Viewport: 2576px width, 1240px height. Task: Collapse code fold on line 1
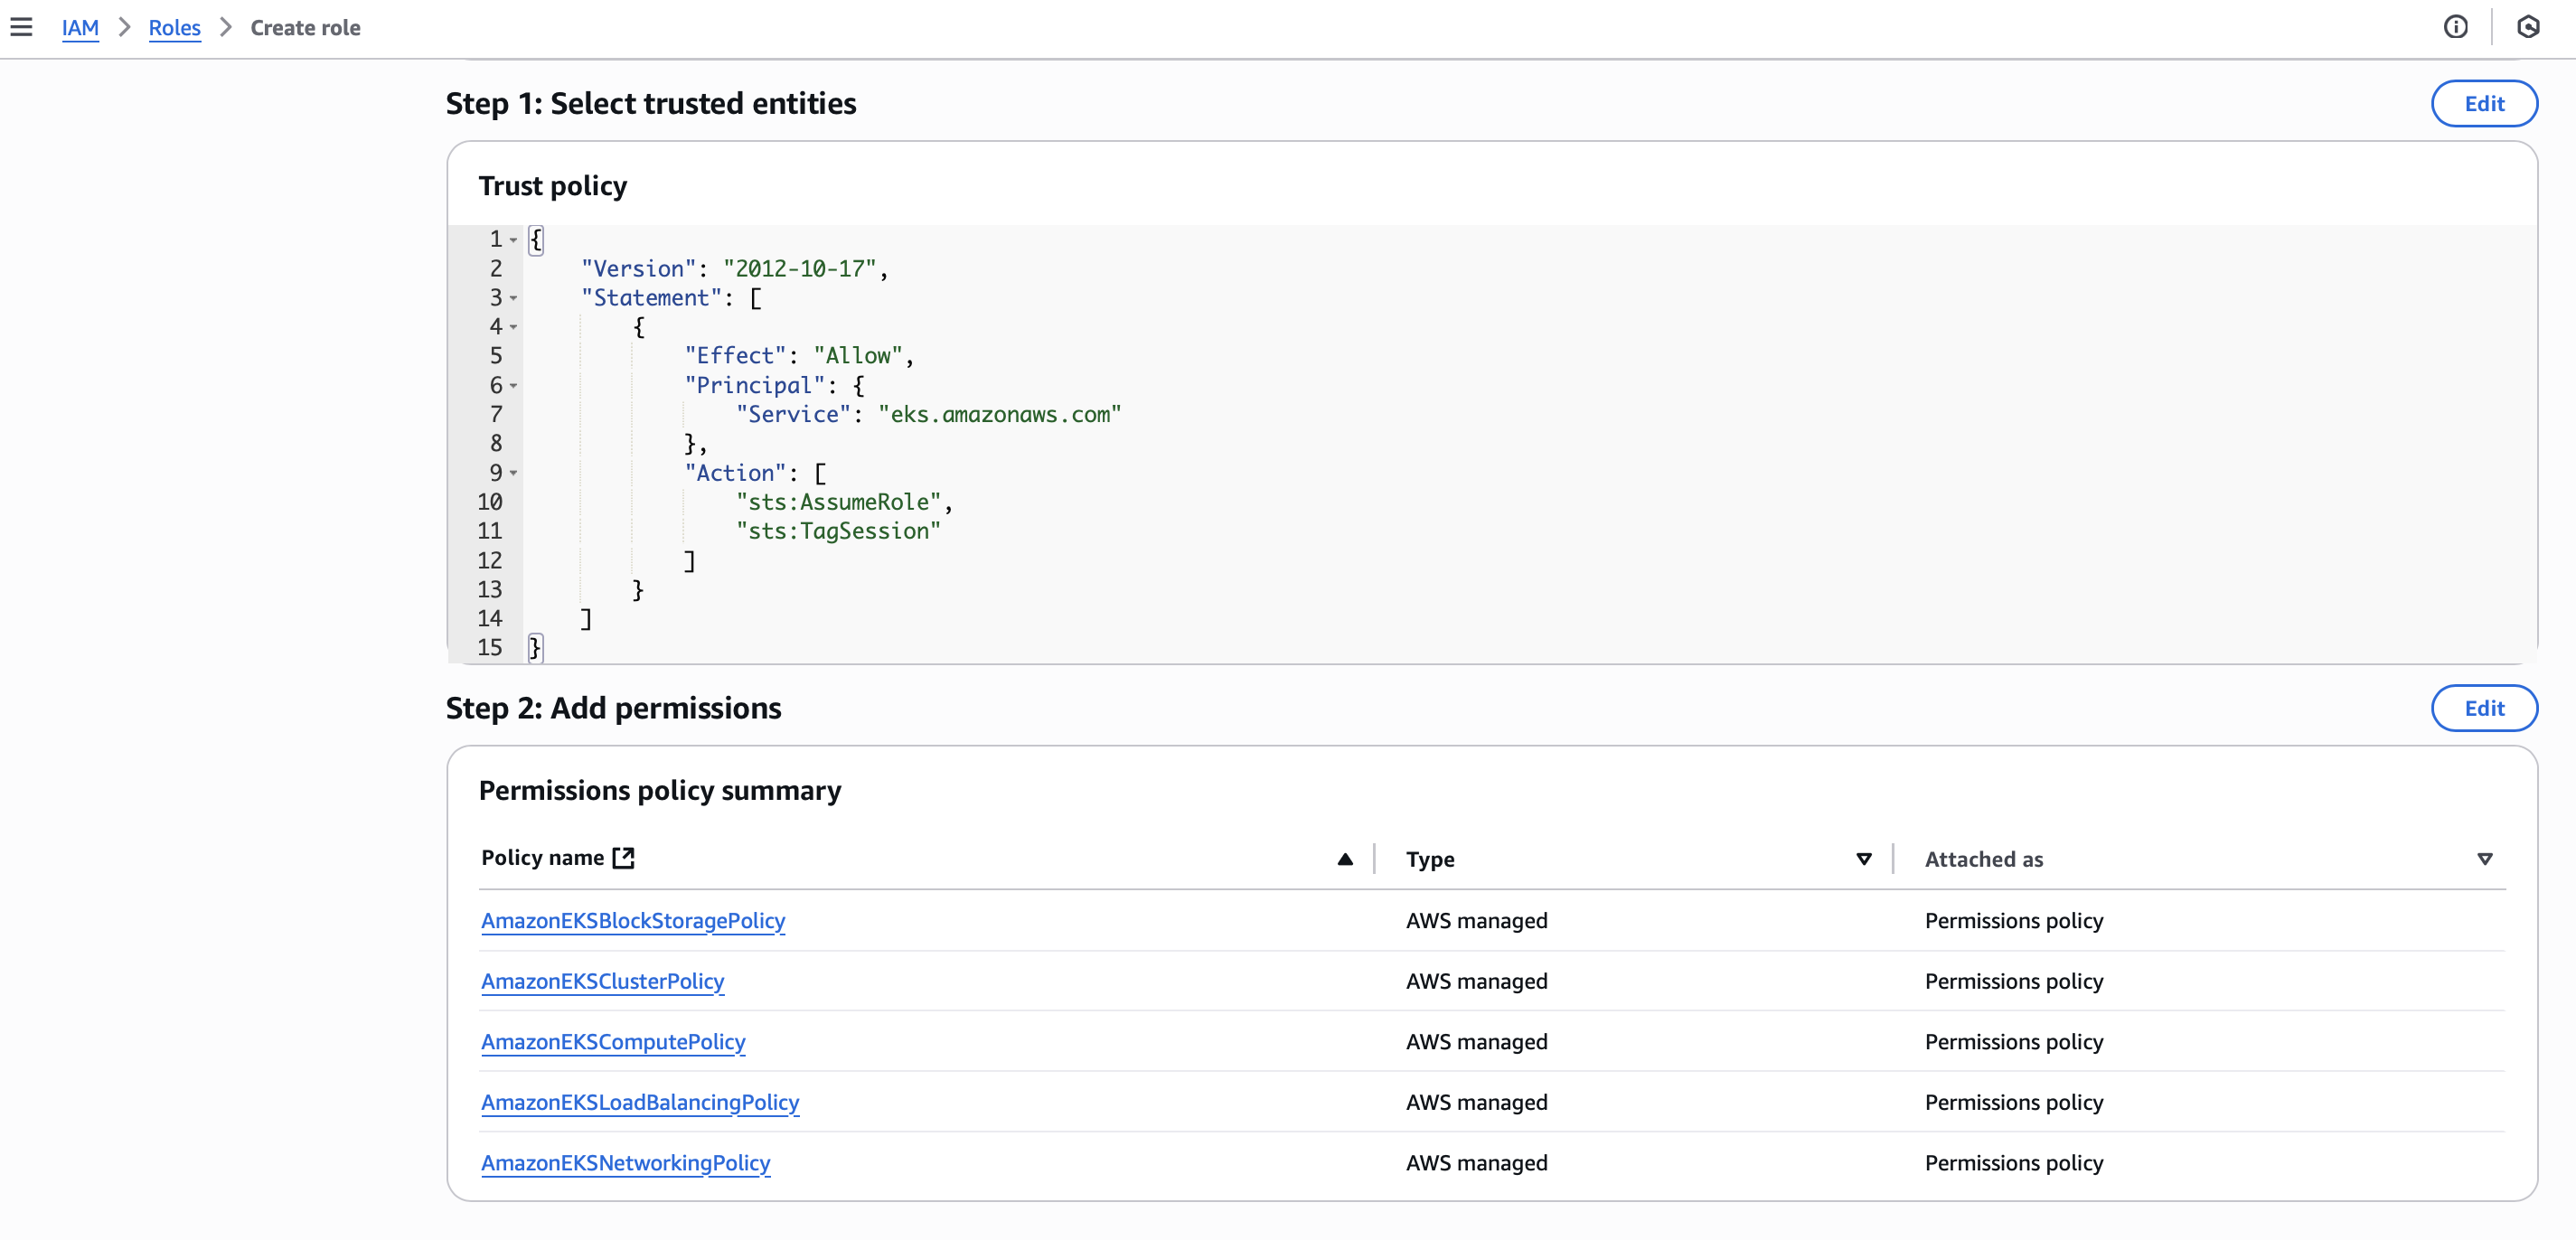tap(513, 240)
